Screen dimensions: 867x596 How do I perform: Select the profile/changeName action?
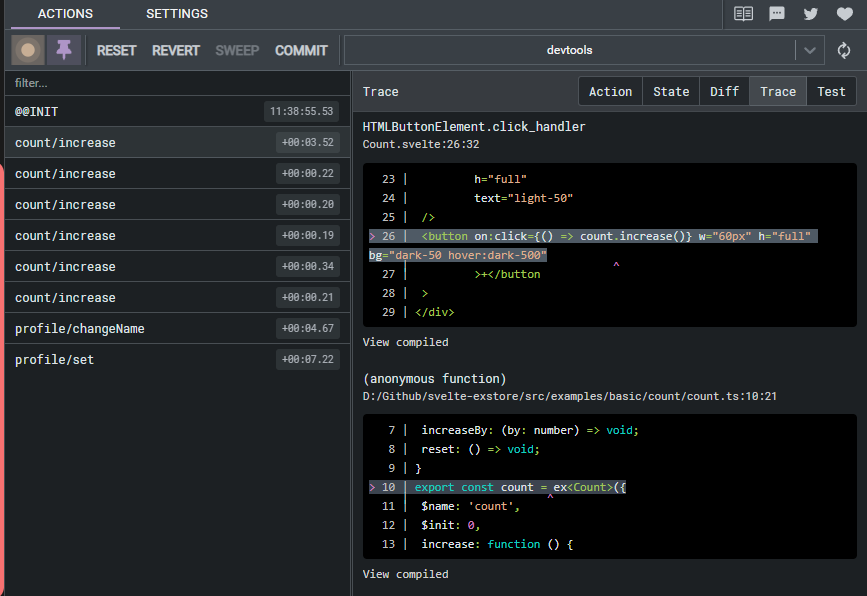177,328
